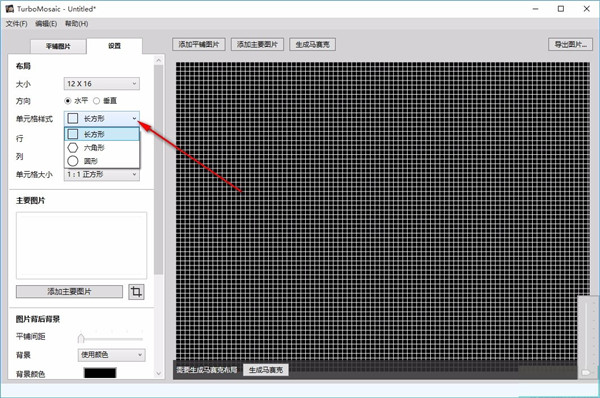
Task: Click the black 背景颜色 swatch
Action: (x=100, y=373)
